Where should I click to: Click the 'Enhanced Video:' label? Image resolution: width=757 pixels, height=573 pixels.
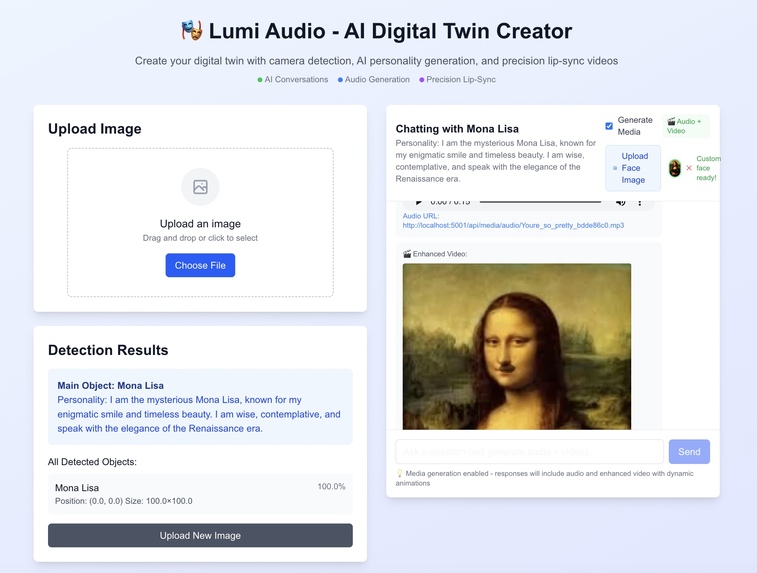click(440, 254)
